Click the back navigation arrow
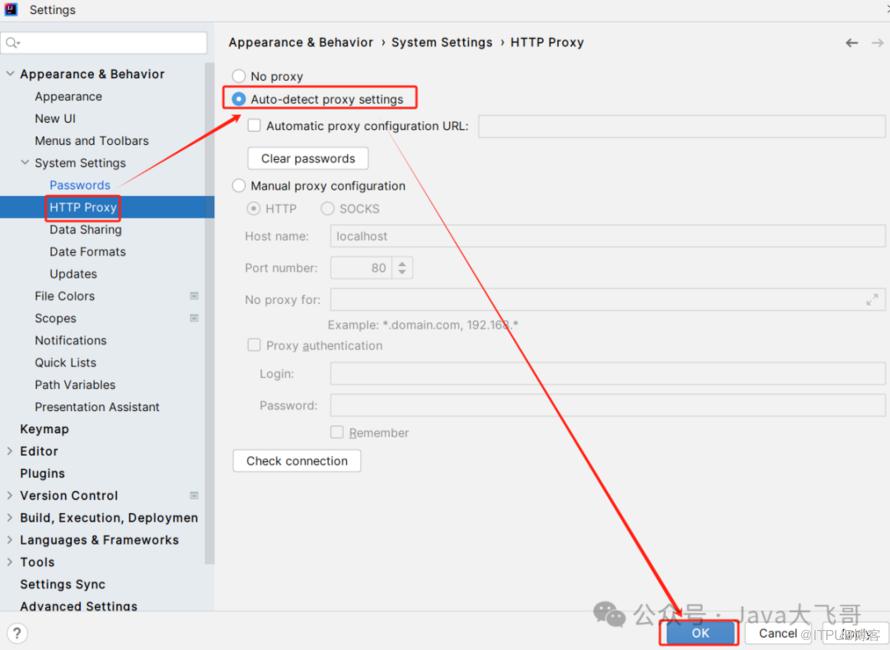 [851, 43]
